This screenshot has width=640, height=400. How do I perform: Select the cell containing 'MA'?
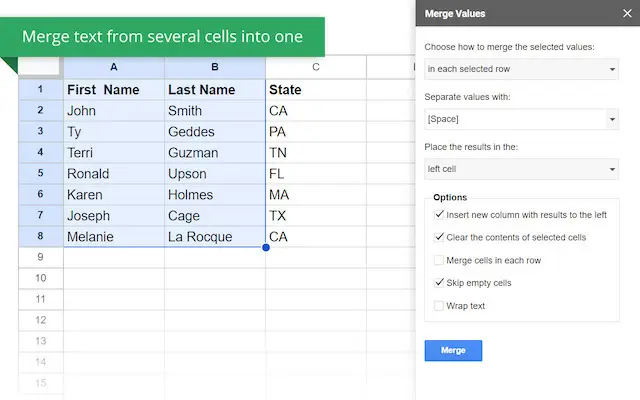pyautogui.click(x=316, y=195)
